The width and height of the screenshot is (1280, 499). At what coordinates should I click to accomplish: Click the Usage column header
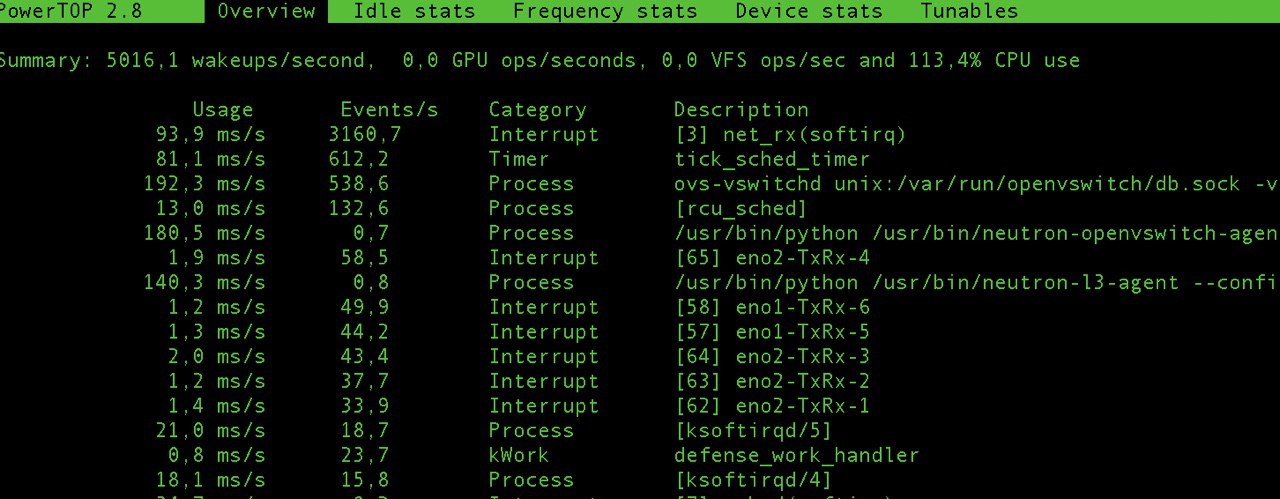point(222,110)
